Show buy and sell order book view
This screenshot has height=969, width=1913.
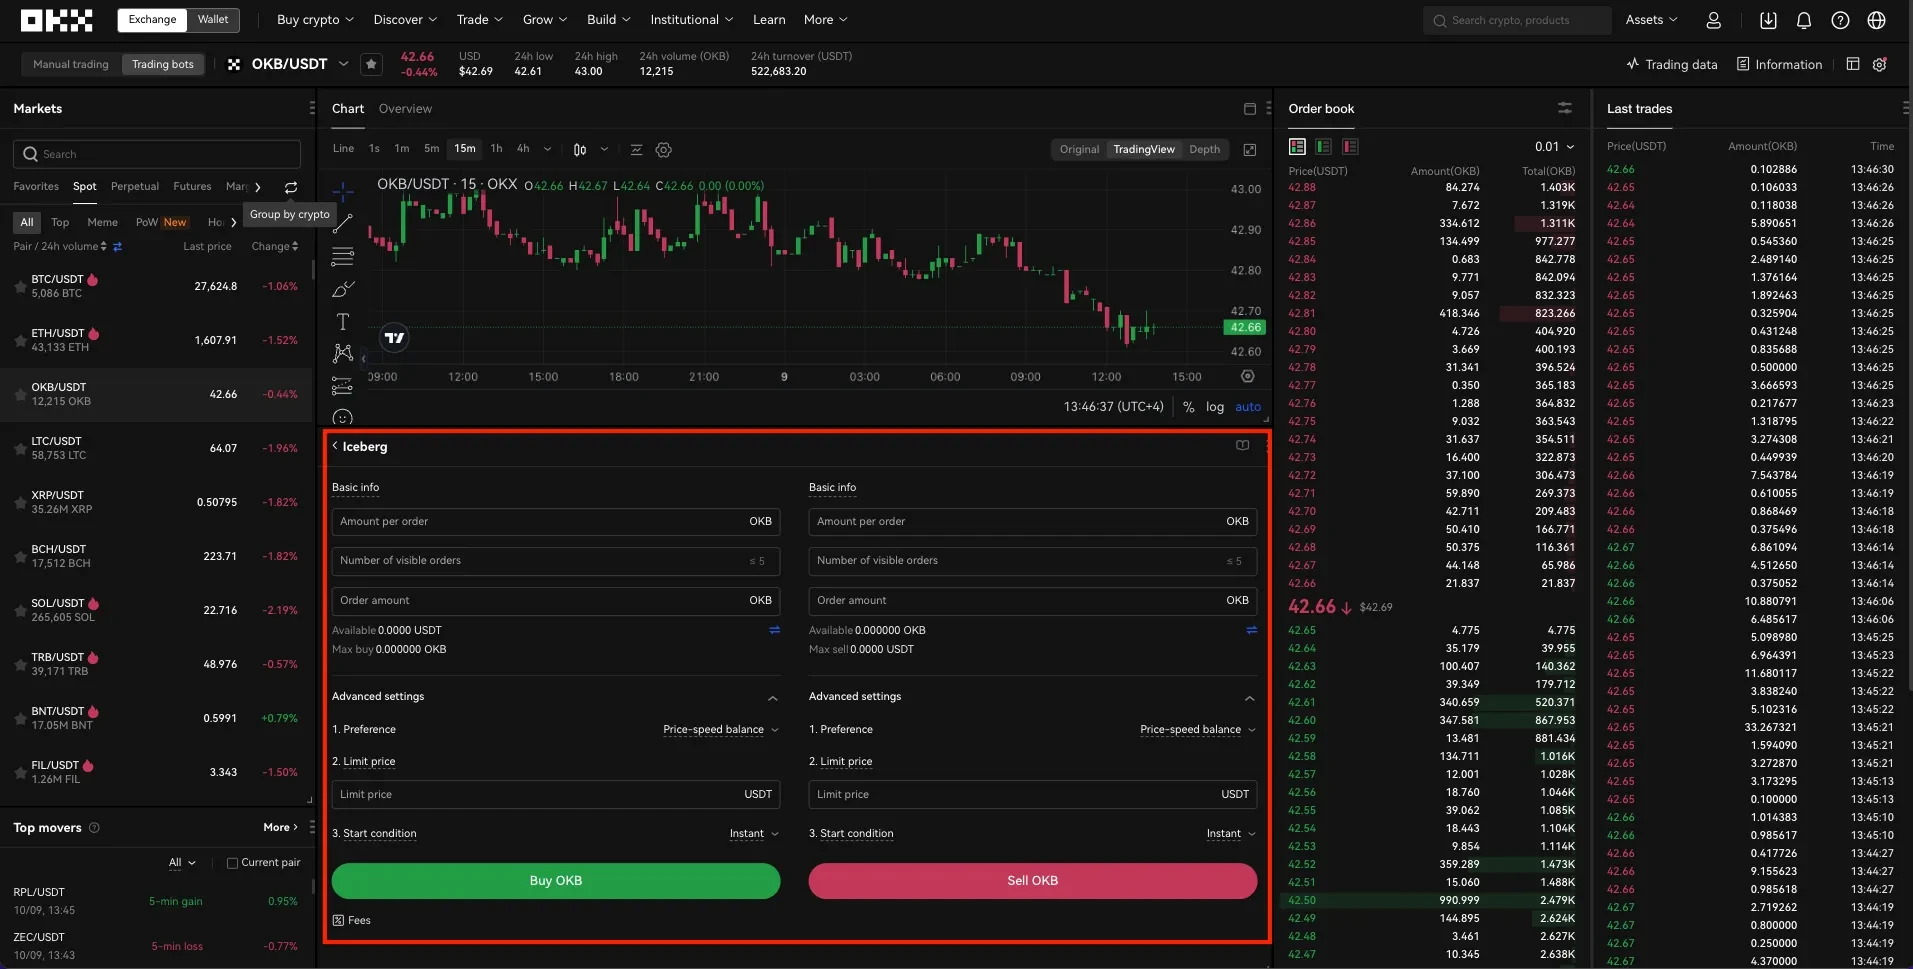coord(1297,147)
